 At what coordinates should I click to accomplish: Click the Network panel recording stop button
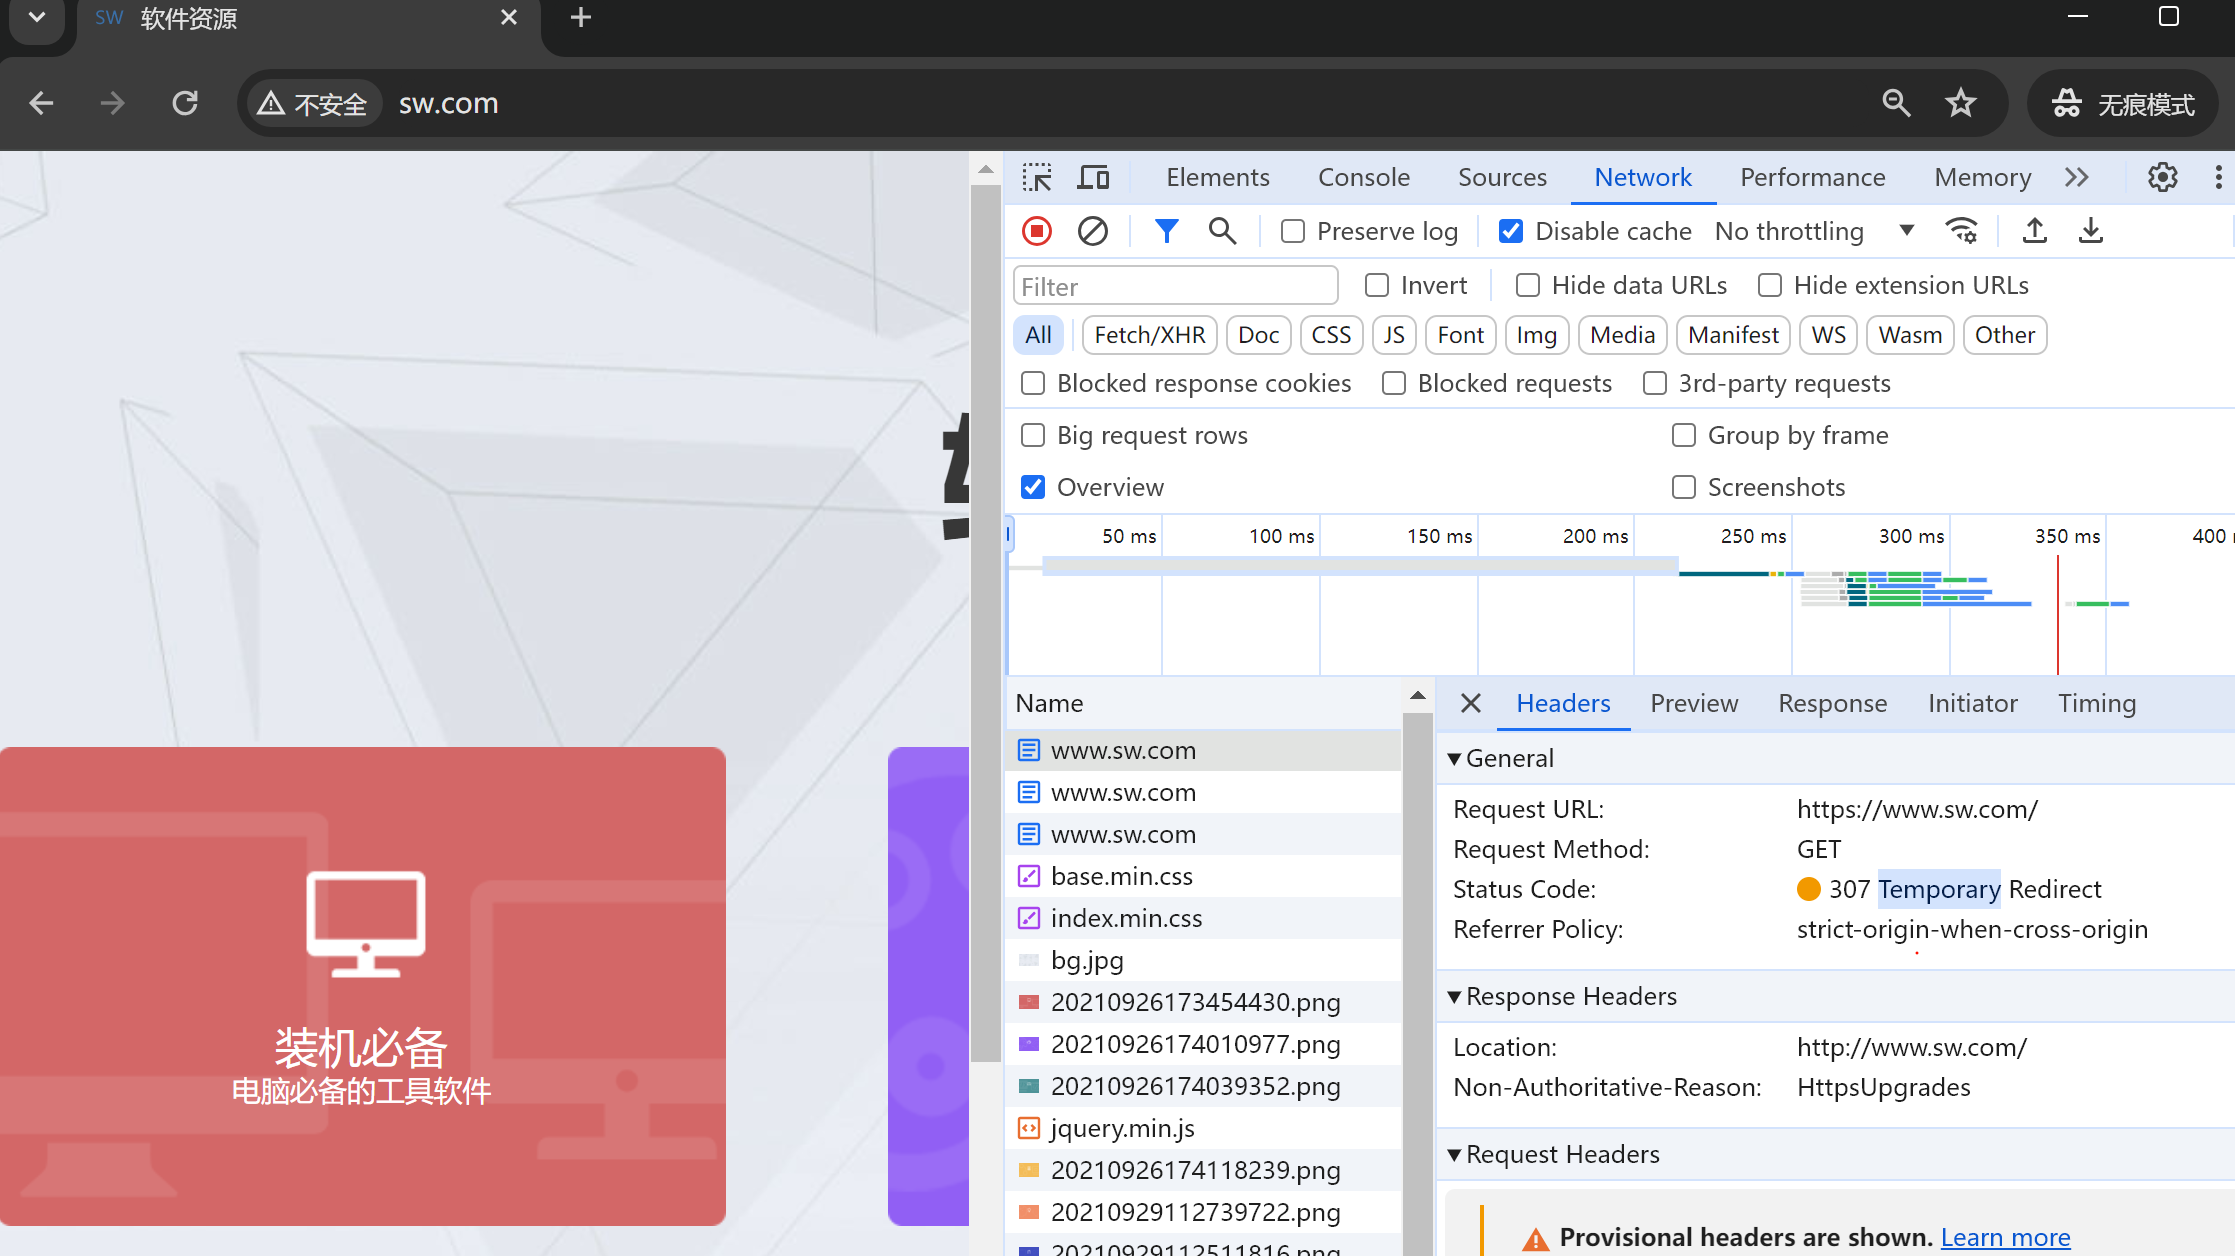(x=1039, y=230)
